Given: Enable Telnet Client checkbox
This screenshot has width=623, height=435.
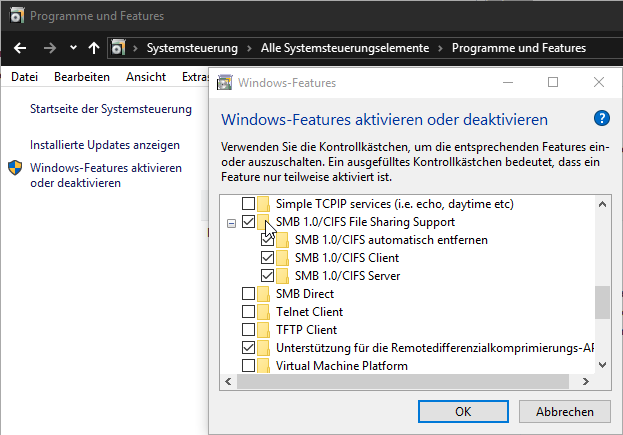Looking at the screenshot, I should (248, 311).
